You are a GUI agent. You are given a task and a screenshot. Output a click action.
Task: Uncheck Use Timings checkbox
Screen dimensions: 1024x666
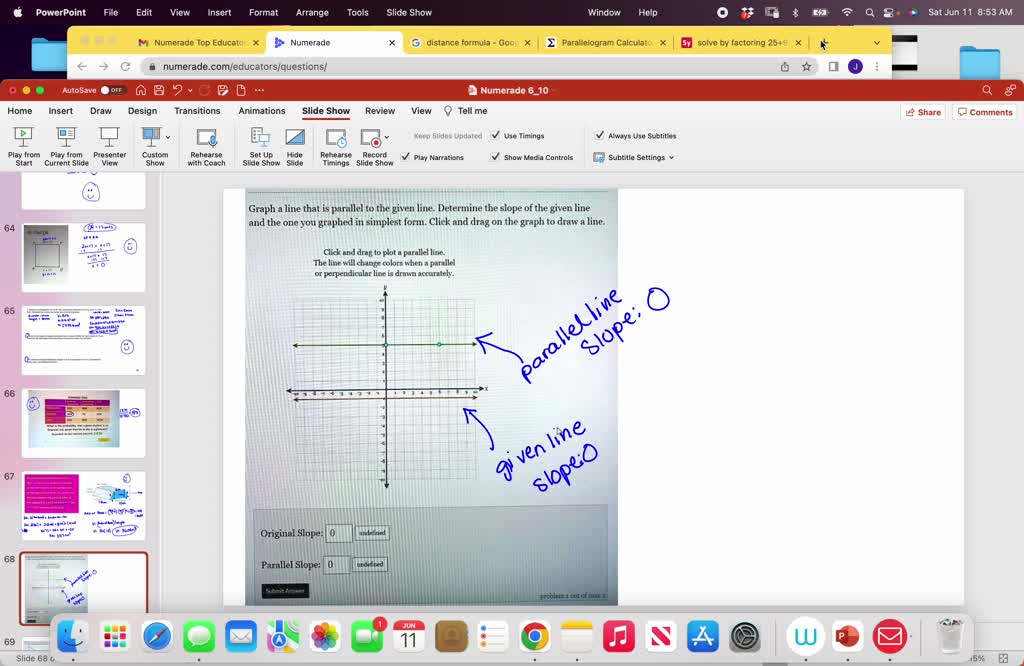(496, 135)
